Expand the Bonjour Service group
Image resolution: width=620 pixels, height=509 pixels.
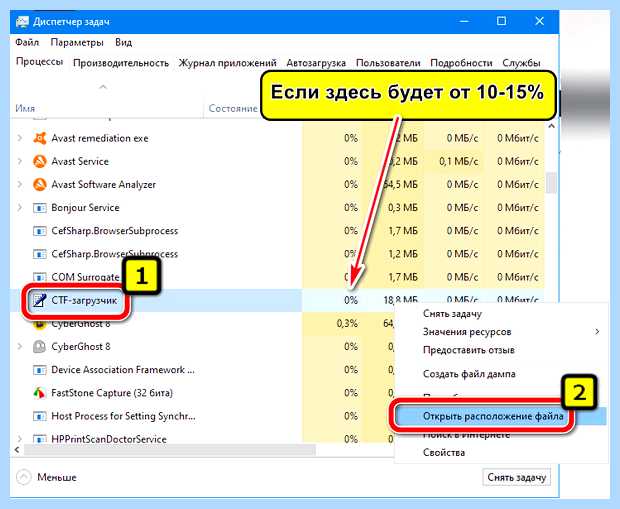point(19,207)
